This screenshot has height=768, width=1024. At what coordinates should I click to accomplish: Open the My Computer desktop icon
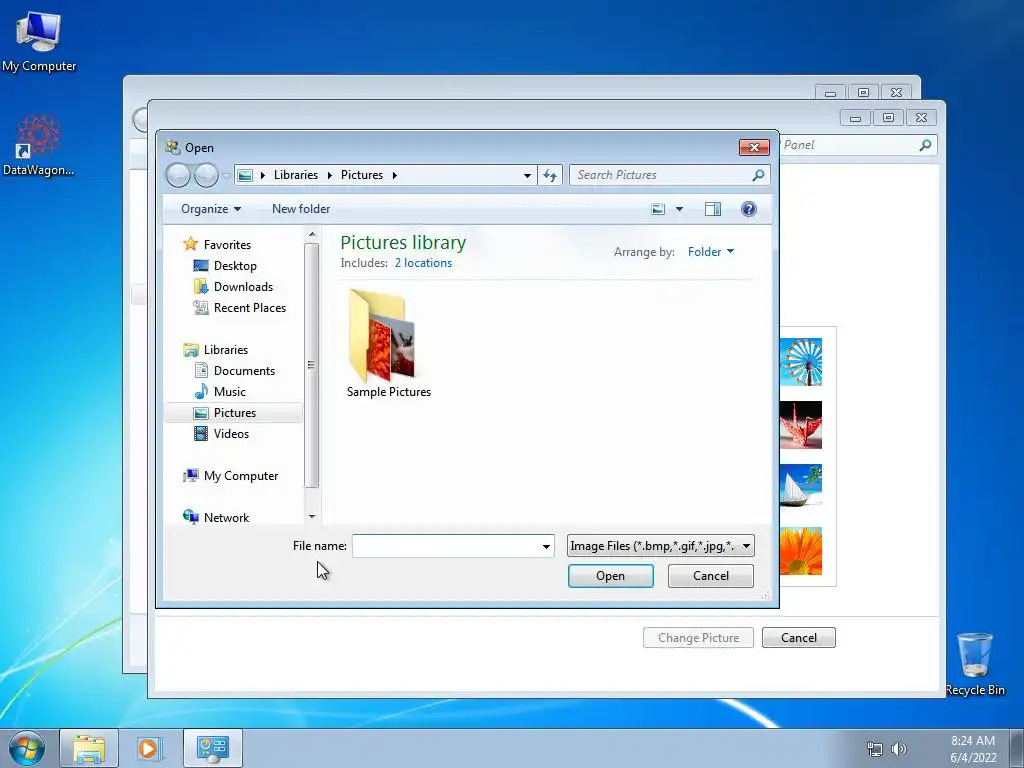click(39, 40)
